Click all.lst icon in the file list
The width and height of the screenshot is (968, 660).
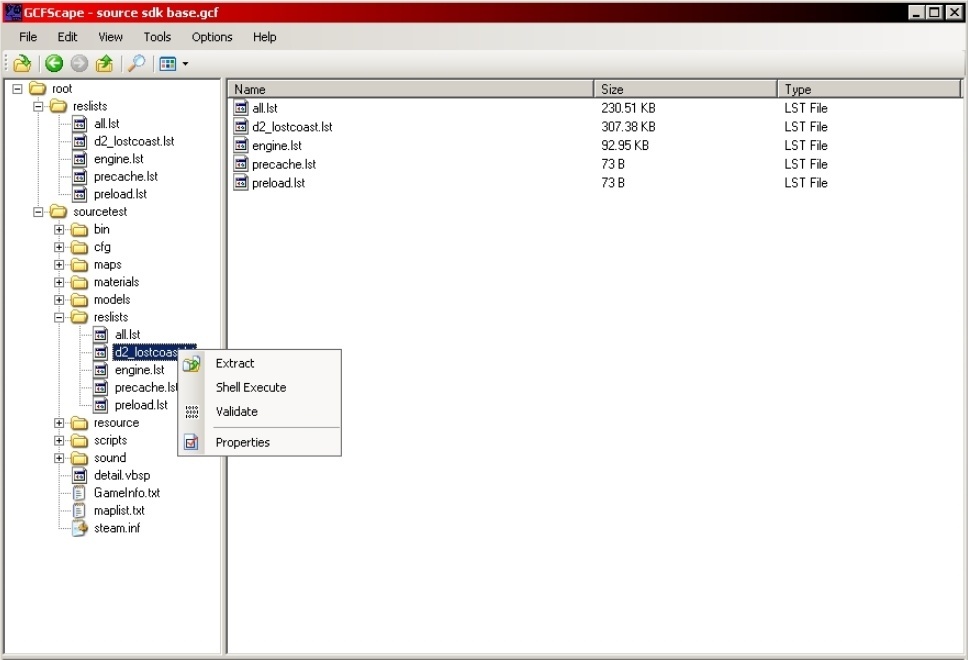(241, 108)
